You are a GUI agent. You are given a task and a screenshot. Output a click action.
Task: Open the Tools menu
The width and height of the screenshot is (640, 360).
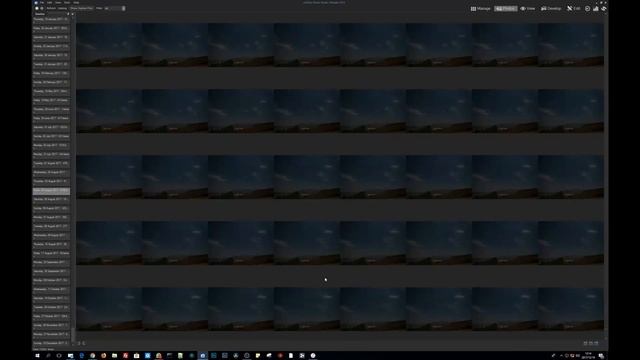click(x=67, y=2)
